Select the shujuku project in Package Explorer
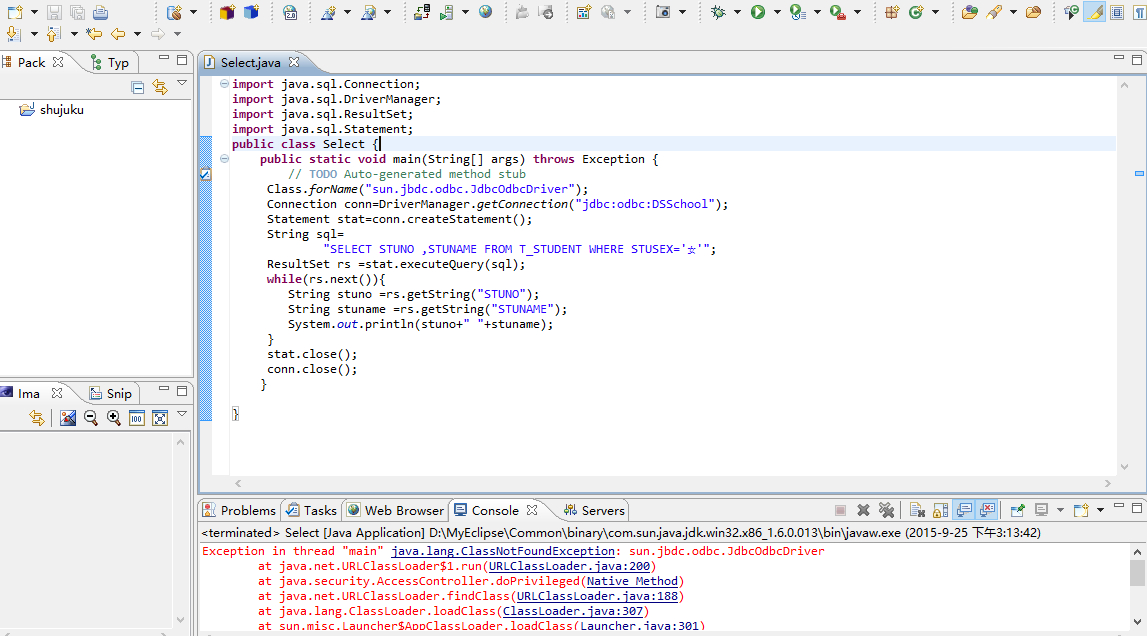The image size is (1147, 636). coord(61,110)
